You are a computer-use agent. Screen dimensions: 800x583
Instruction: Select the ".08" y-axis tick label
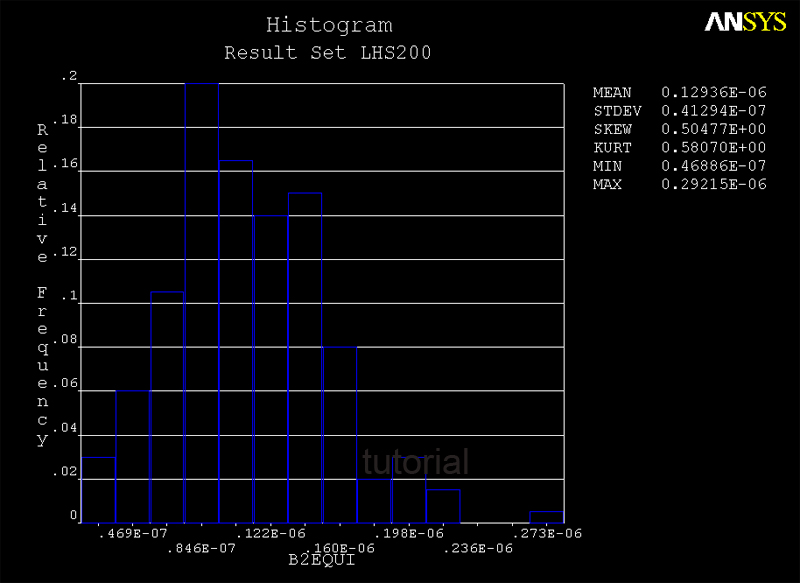click(x=65, y=340)
